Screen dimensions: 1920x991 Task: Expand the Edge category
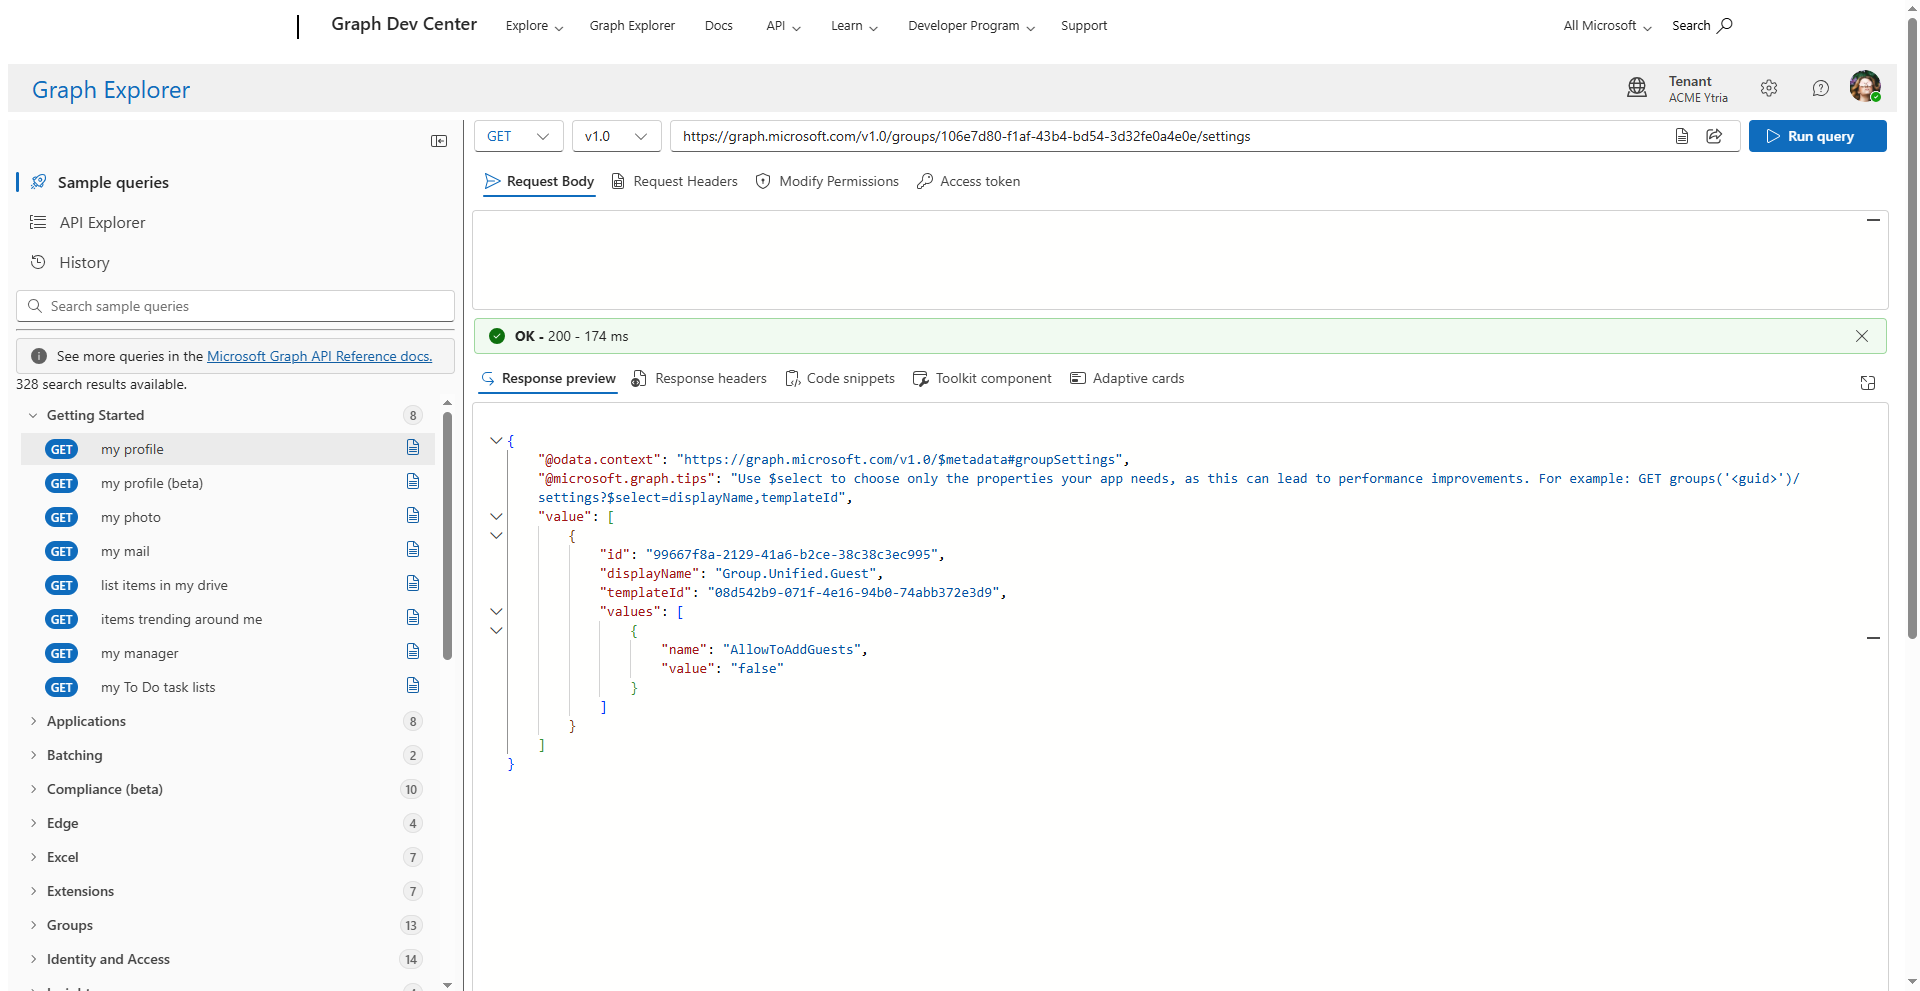[33, 823]
